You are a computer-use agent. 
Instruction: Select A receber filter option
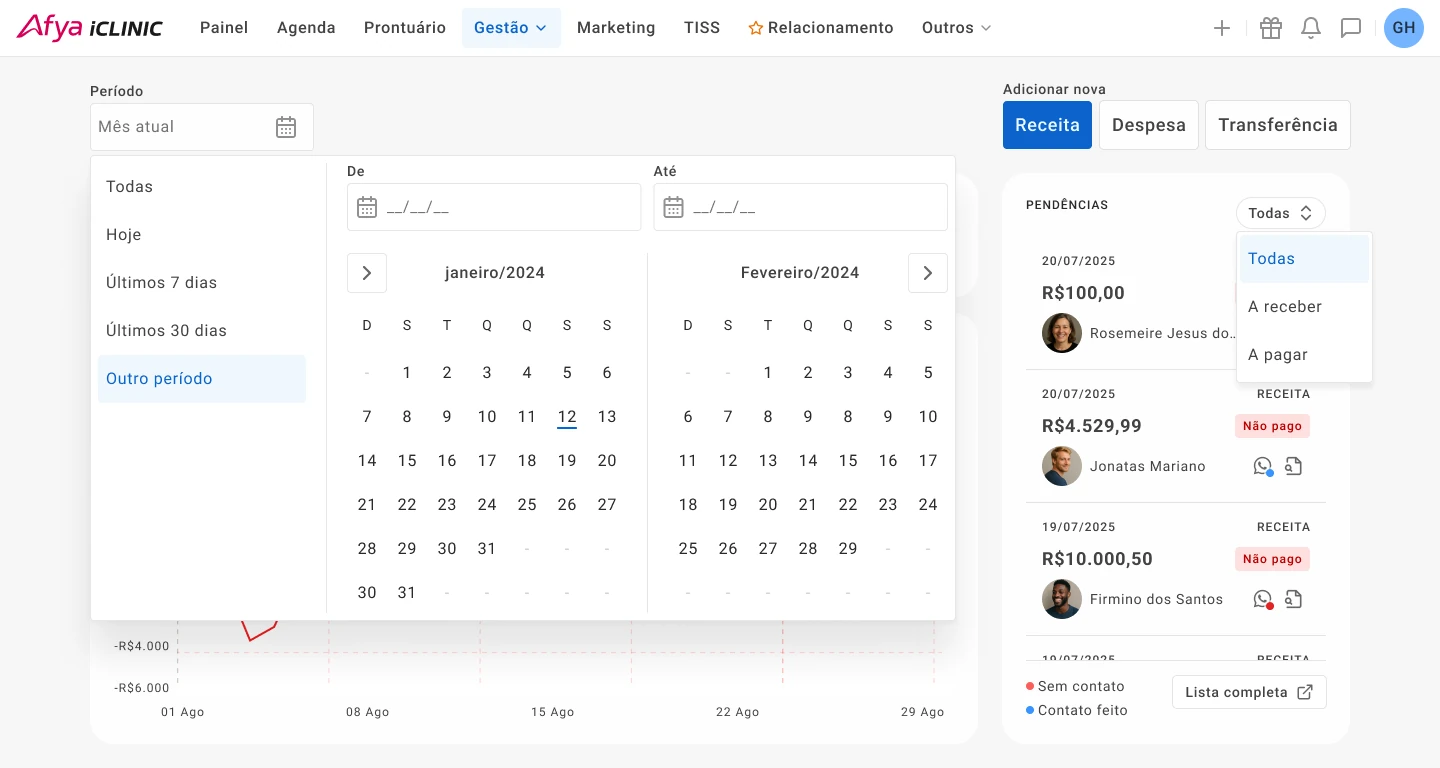click(x=1304, y=307)
